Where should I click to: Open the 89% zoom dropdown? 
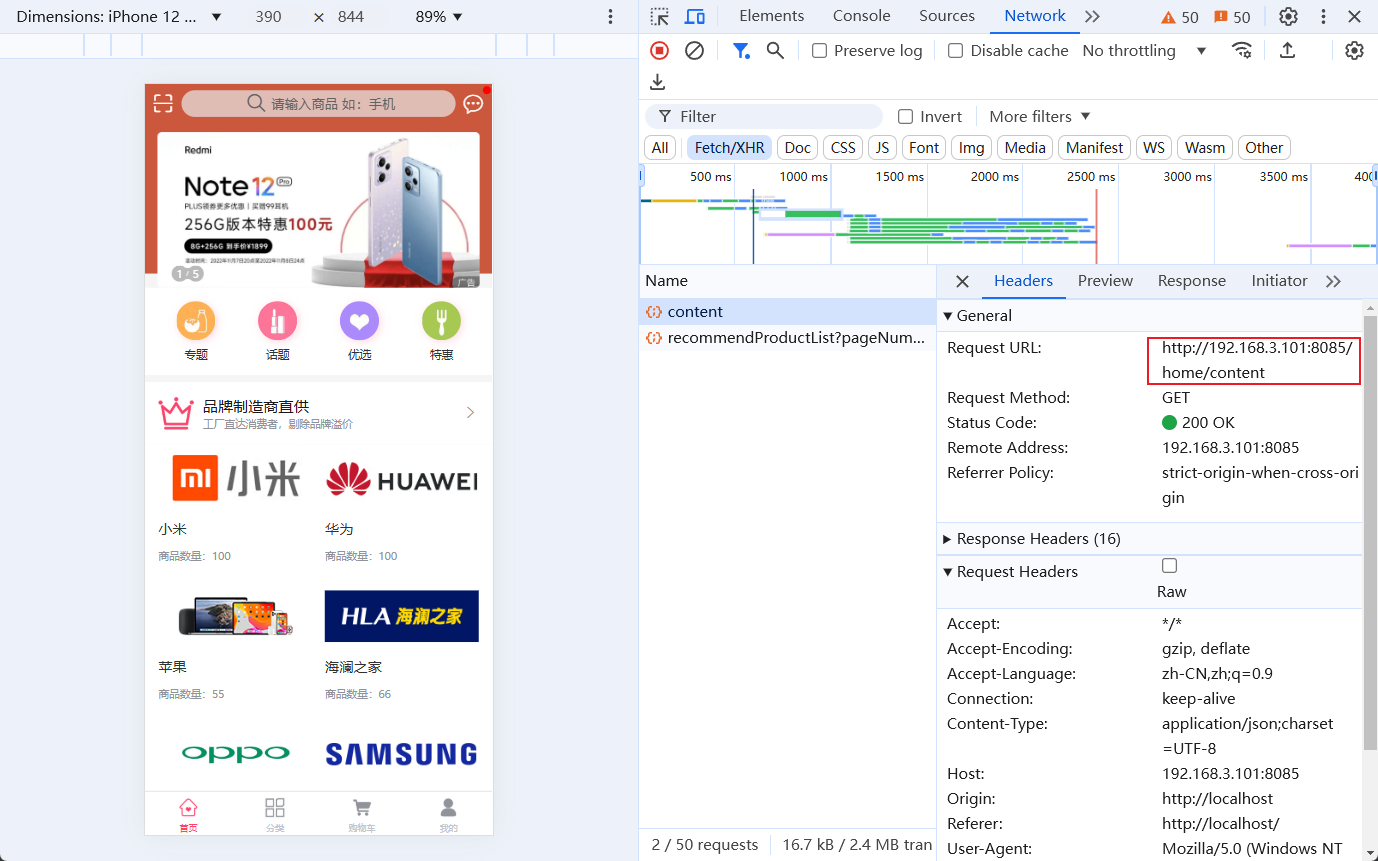(x=439, y=17)
